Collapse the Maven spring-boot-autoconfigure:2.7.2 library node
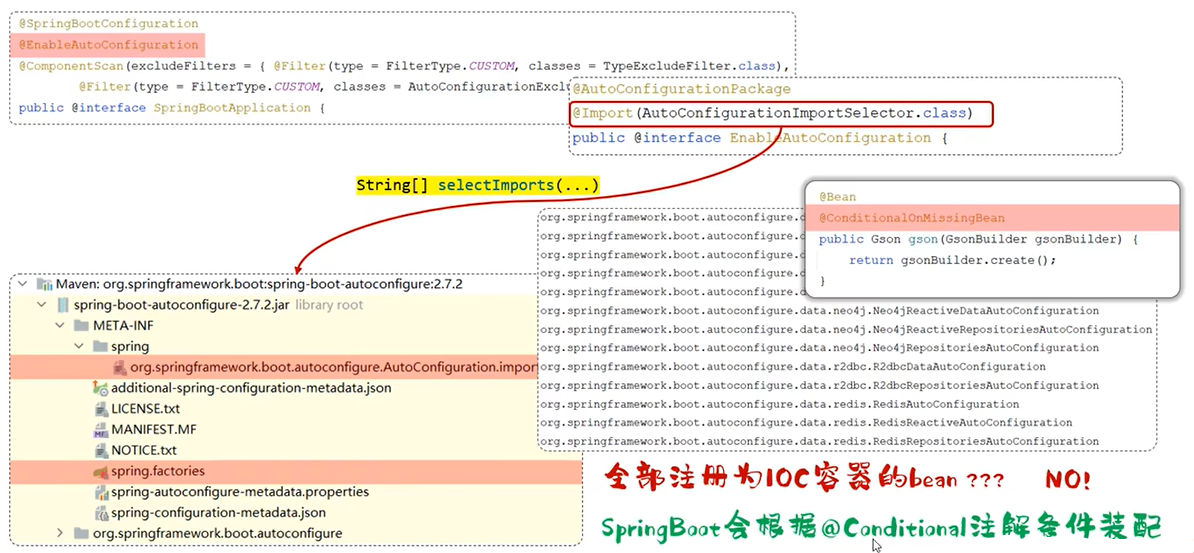The width and height of the screenshot is (1194, 553). pyautogui.click(x=23, y=284)
